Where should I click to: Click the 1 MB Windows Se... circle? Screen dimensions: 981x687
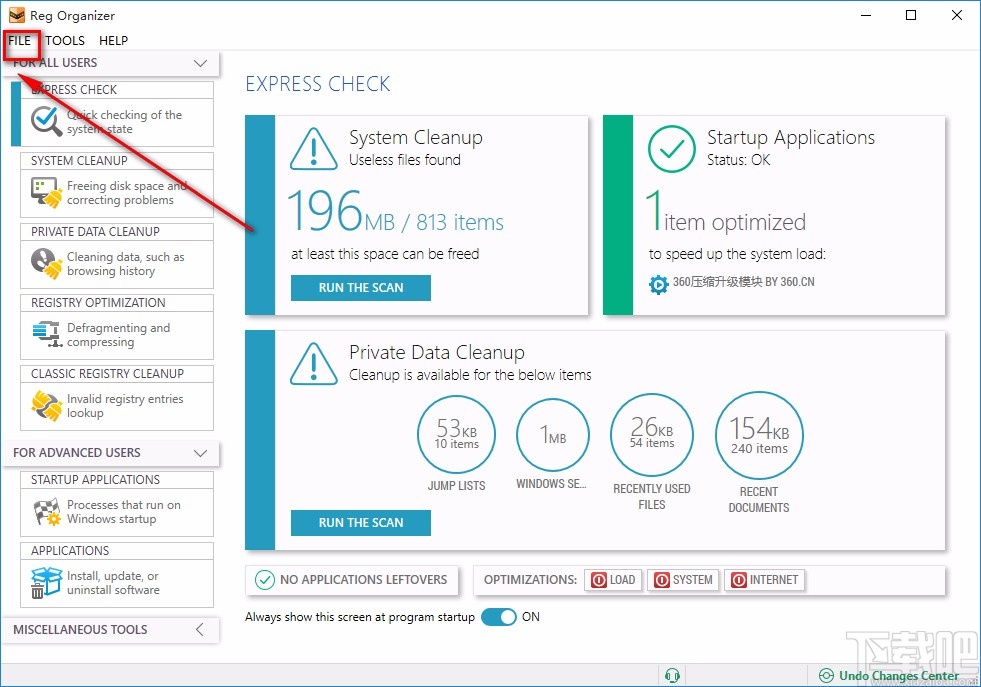click(553, 434)
